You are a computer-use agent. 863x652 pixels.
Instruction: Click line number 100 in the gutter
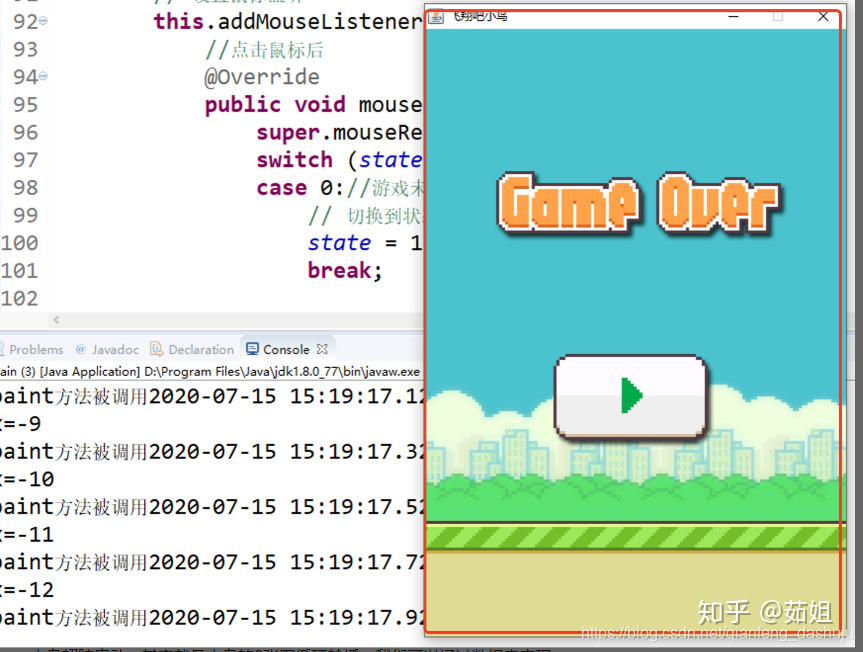pyautogui.click(x=19, y=243)
